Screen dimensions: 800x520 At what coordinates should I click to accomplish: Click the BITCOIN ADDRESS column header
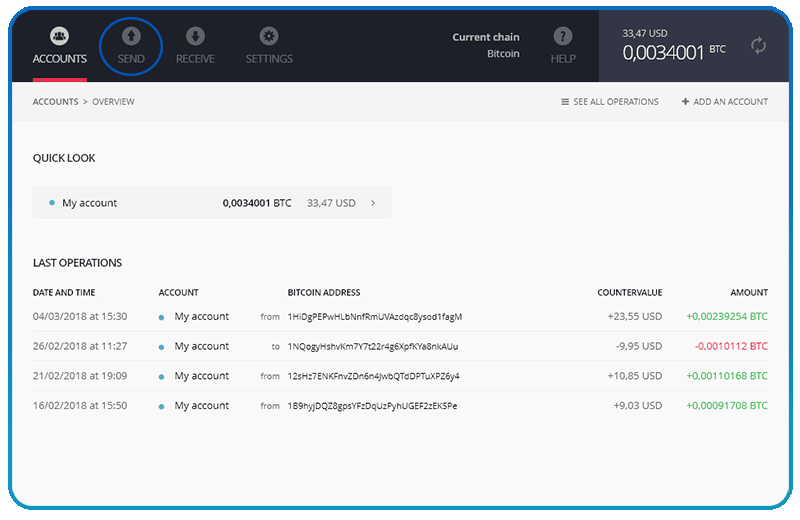click(x=324, y=292)
